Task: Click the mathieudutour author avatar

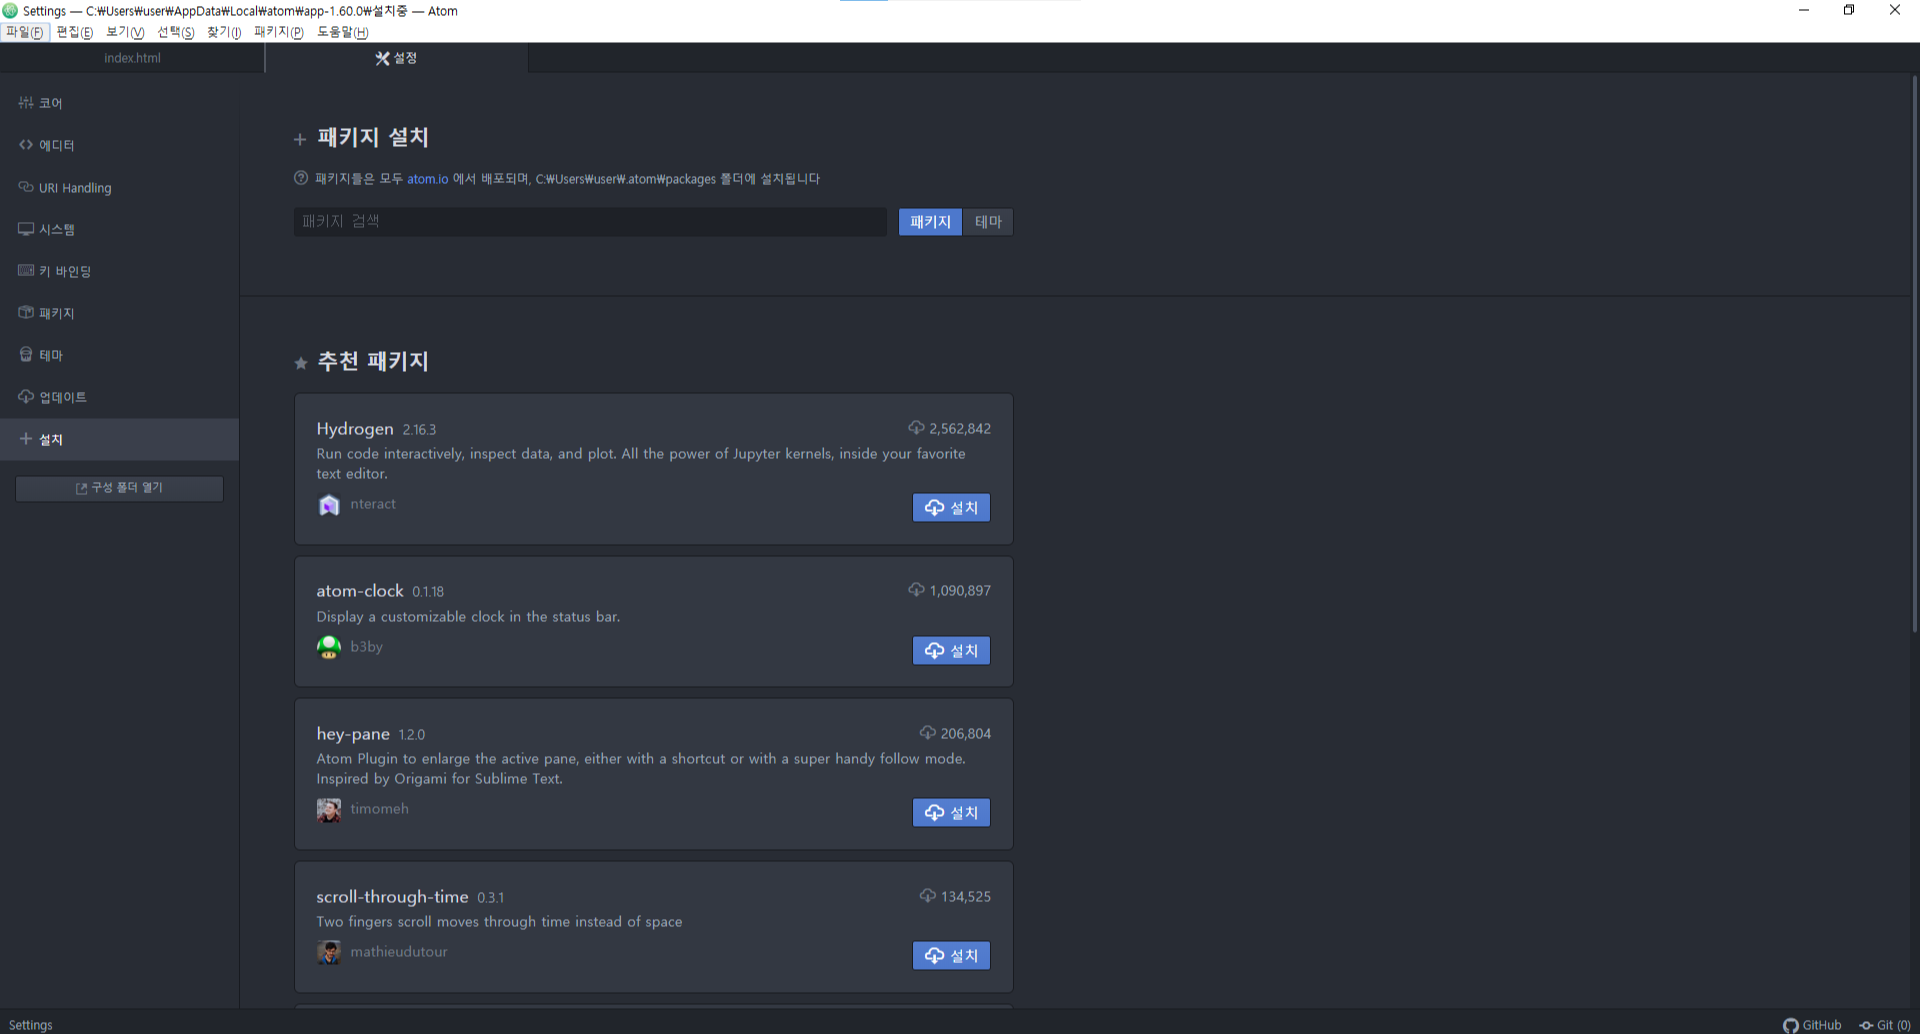Action: click(x=329, y=953)
